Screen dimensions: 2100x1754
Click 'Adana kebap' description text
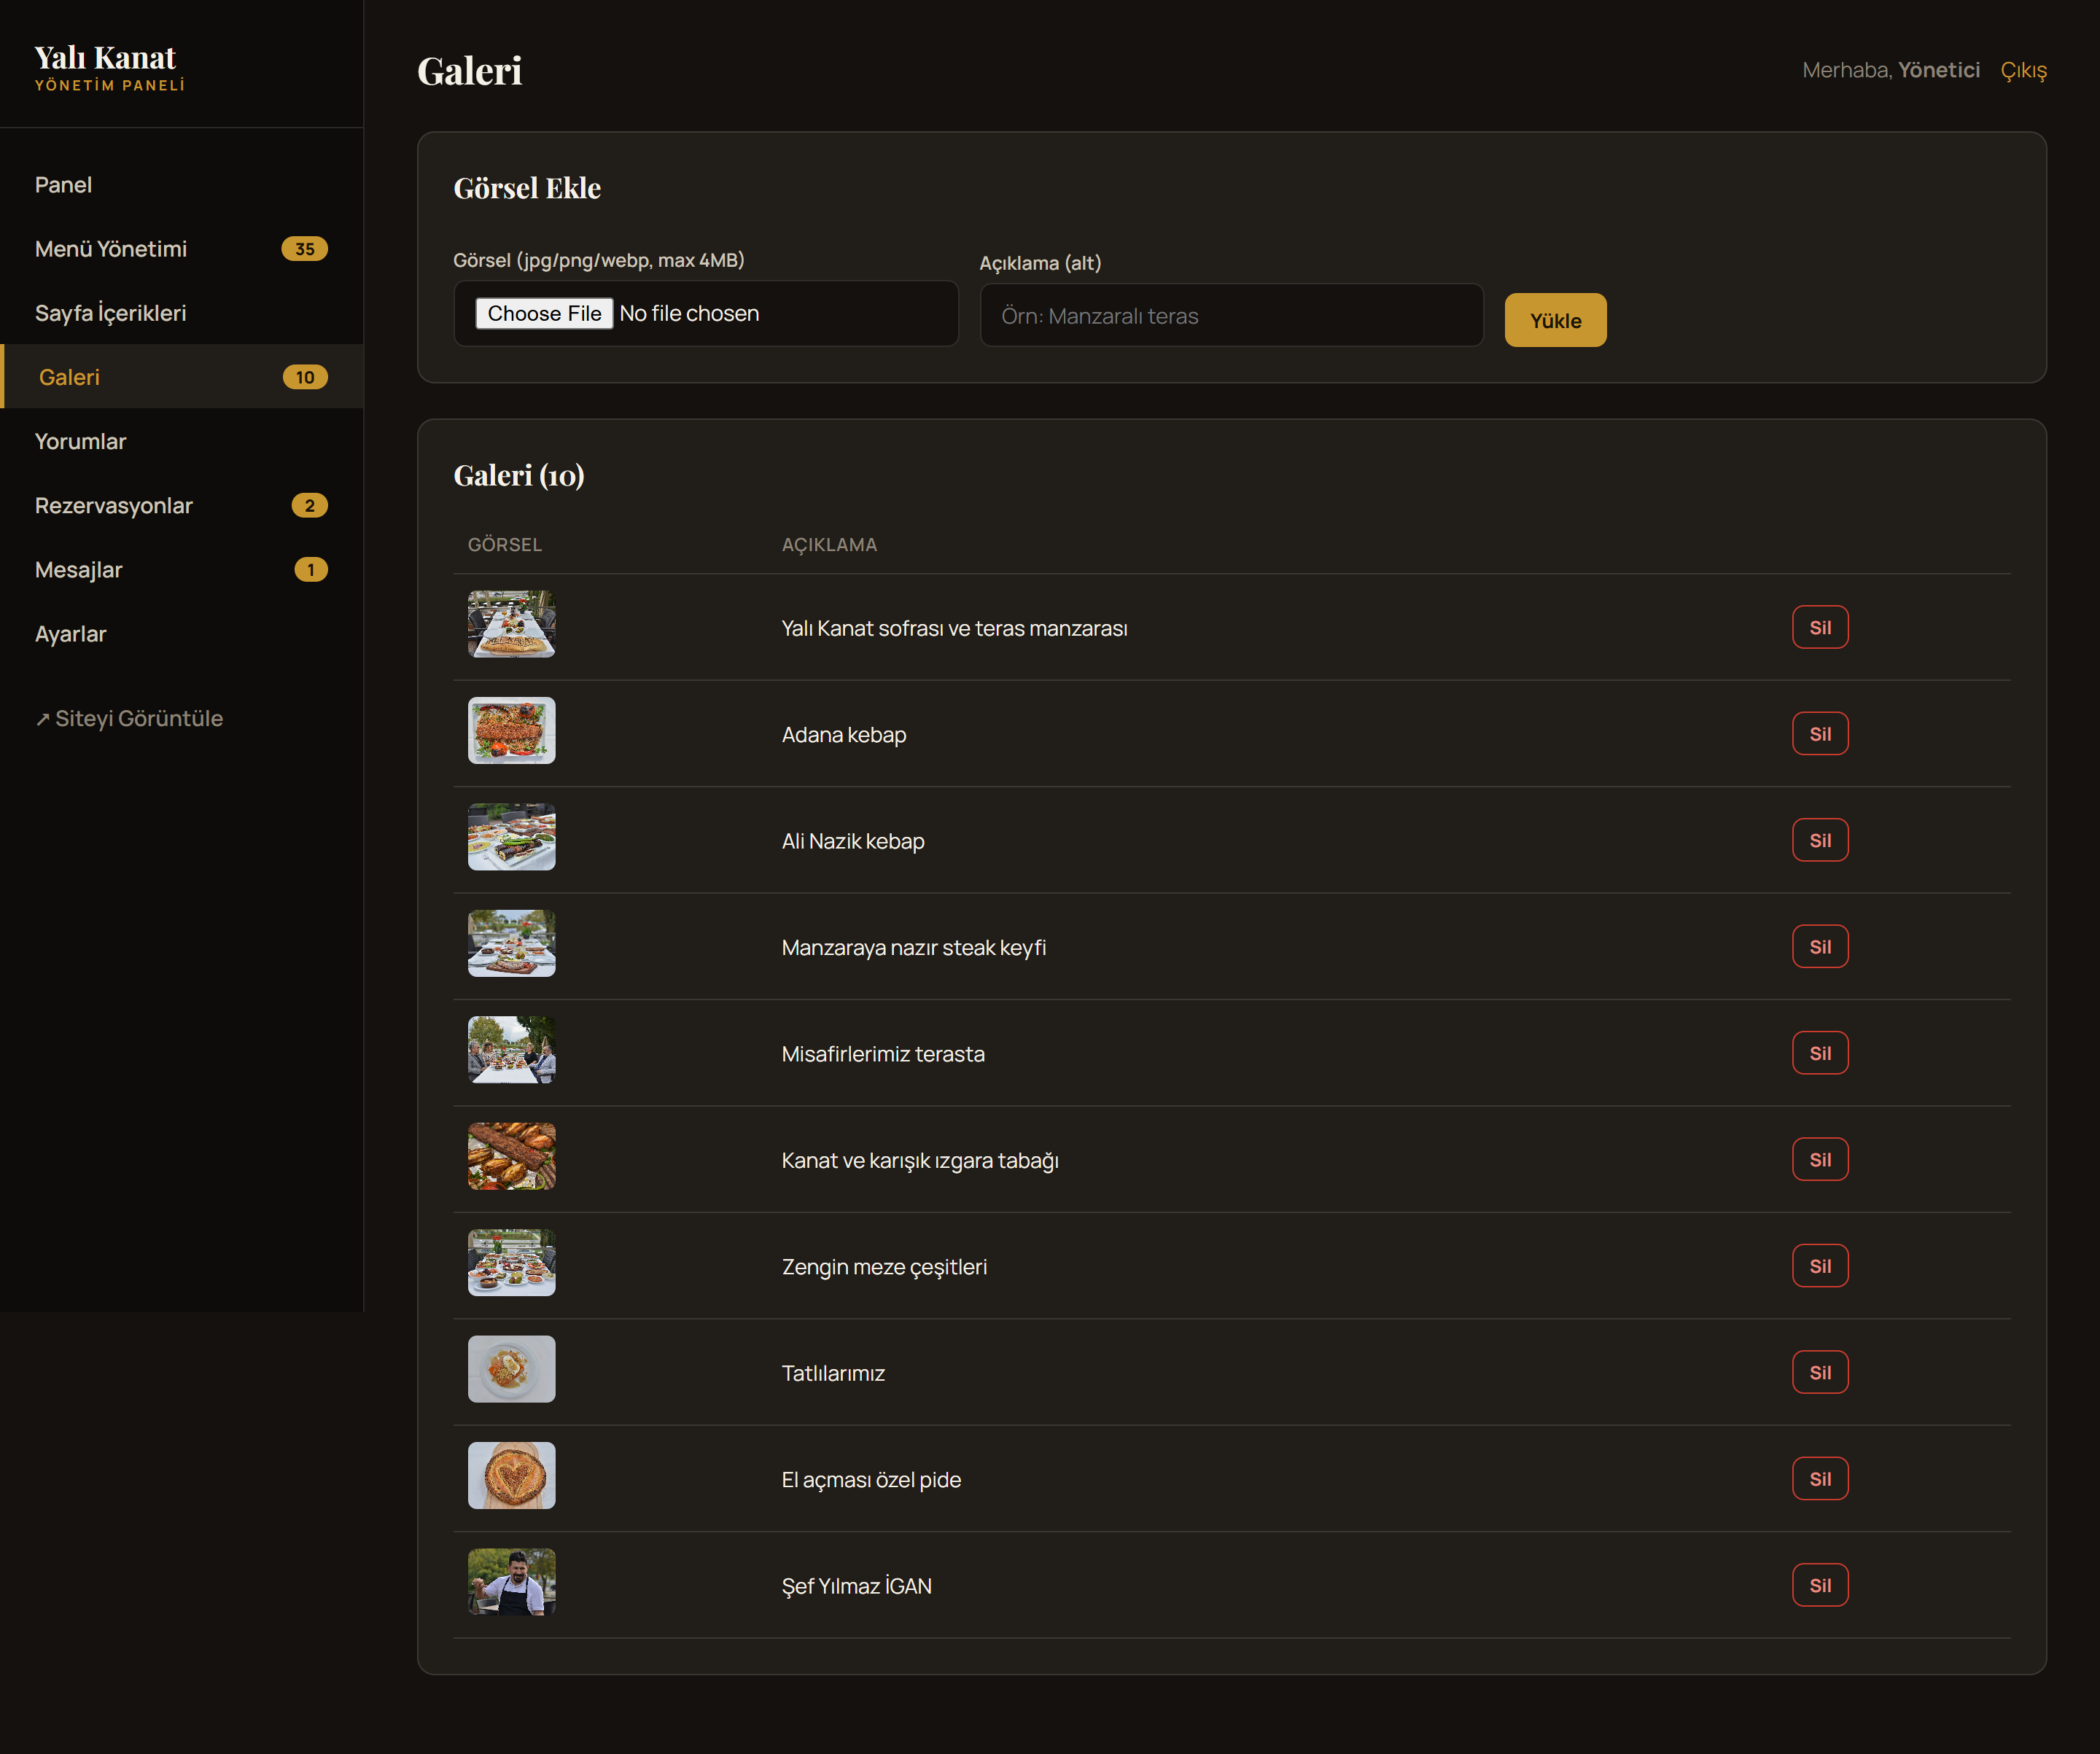(x=844, y=735)
